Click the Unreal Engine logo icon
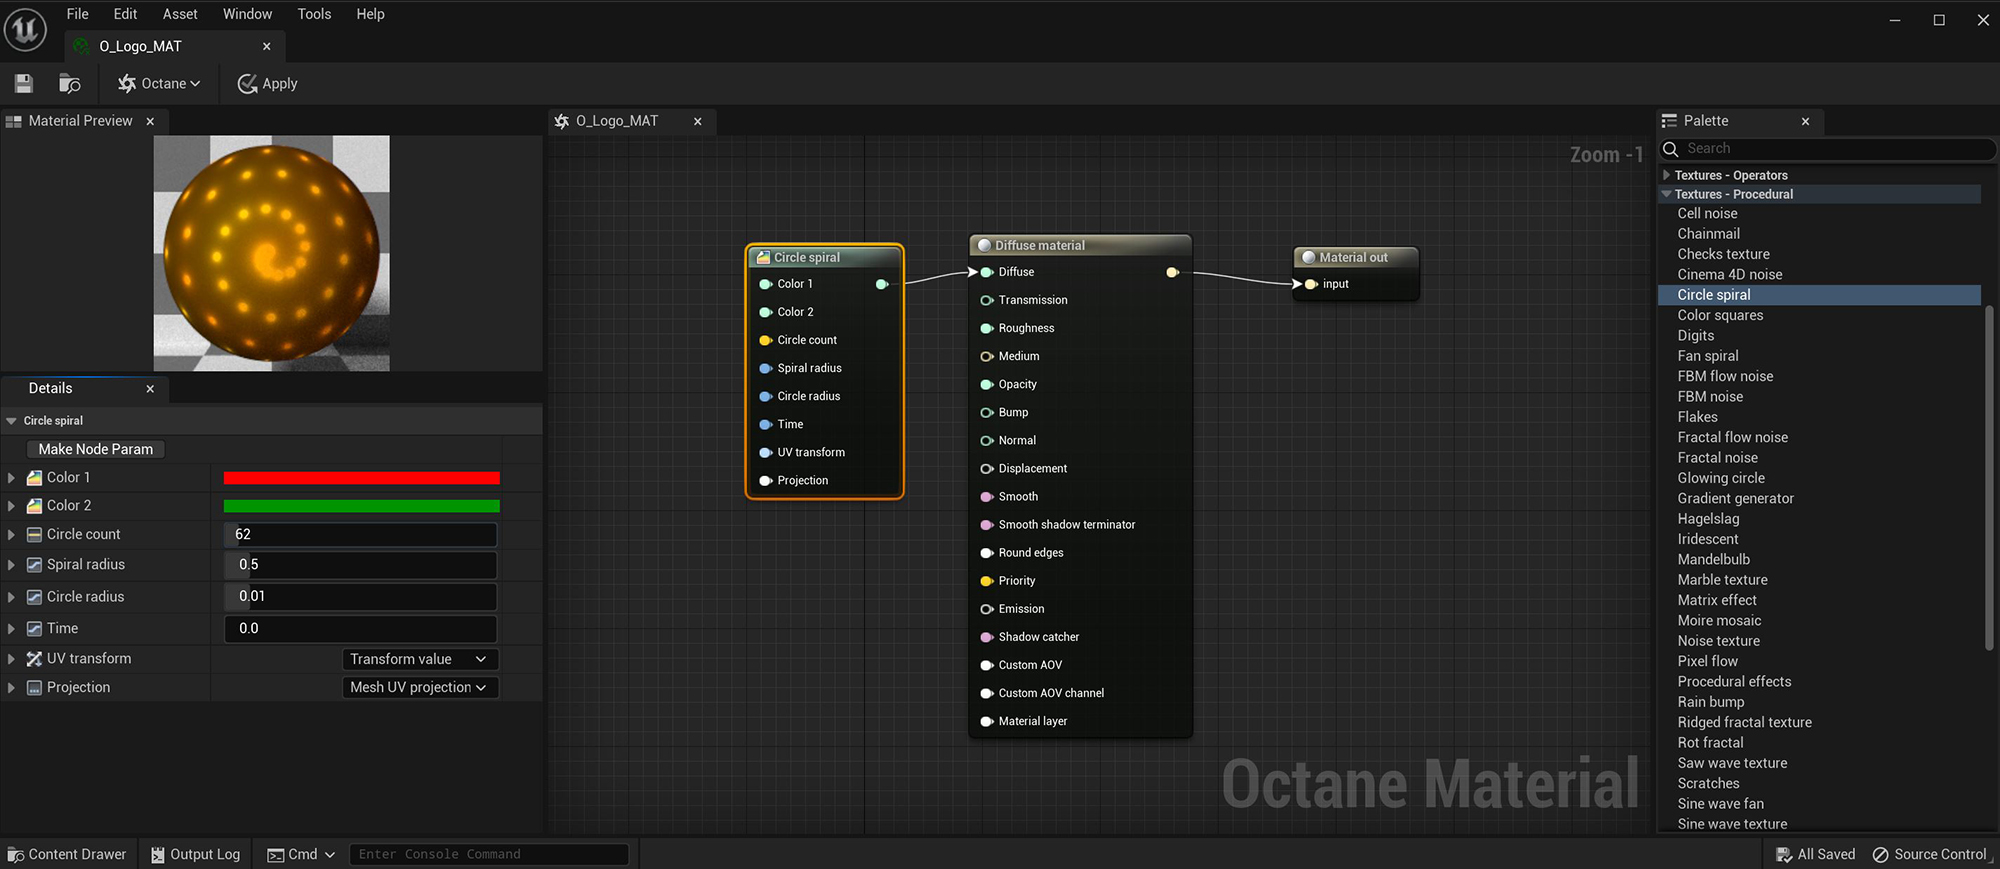Viewport: 2000px width, 869px height. tap(25, 29)
